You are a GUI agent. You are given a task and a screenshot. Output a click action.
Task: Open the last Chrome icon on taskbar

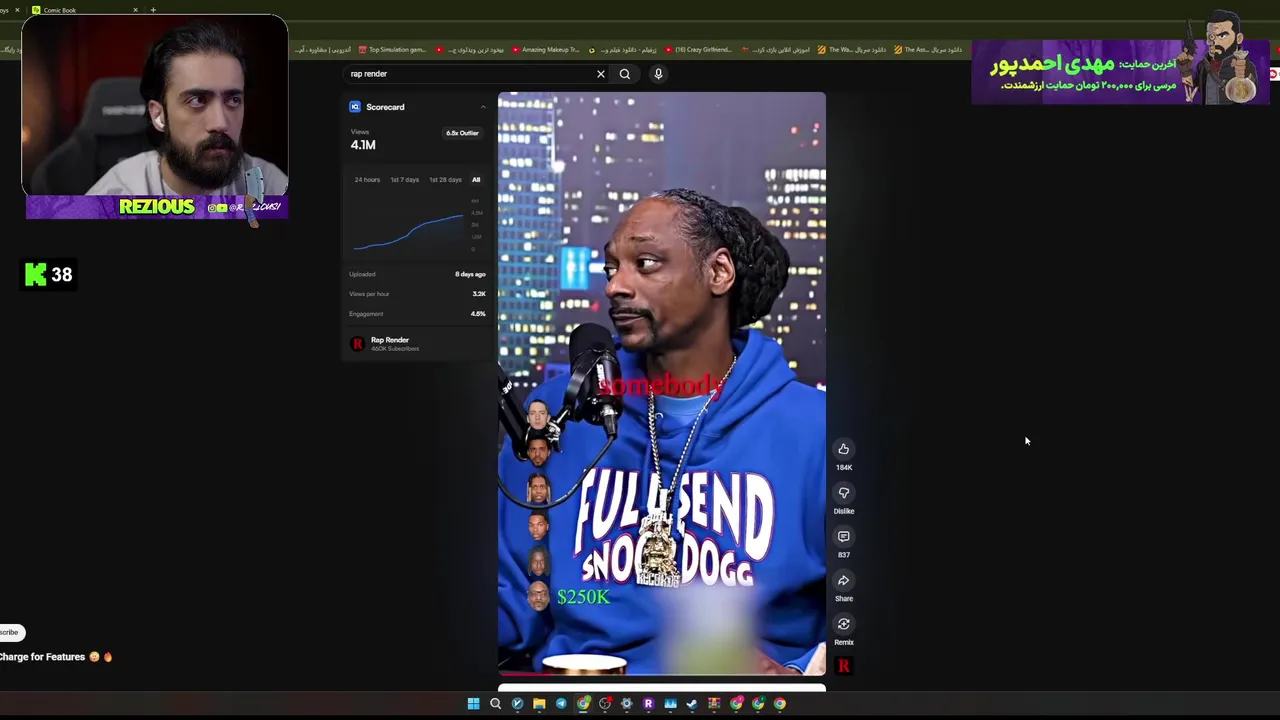780,704
